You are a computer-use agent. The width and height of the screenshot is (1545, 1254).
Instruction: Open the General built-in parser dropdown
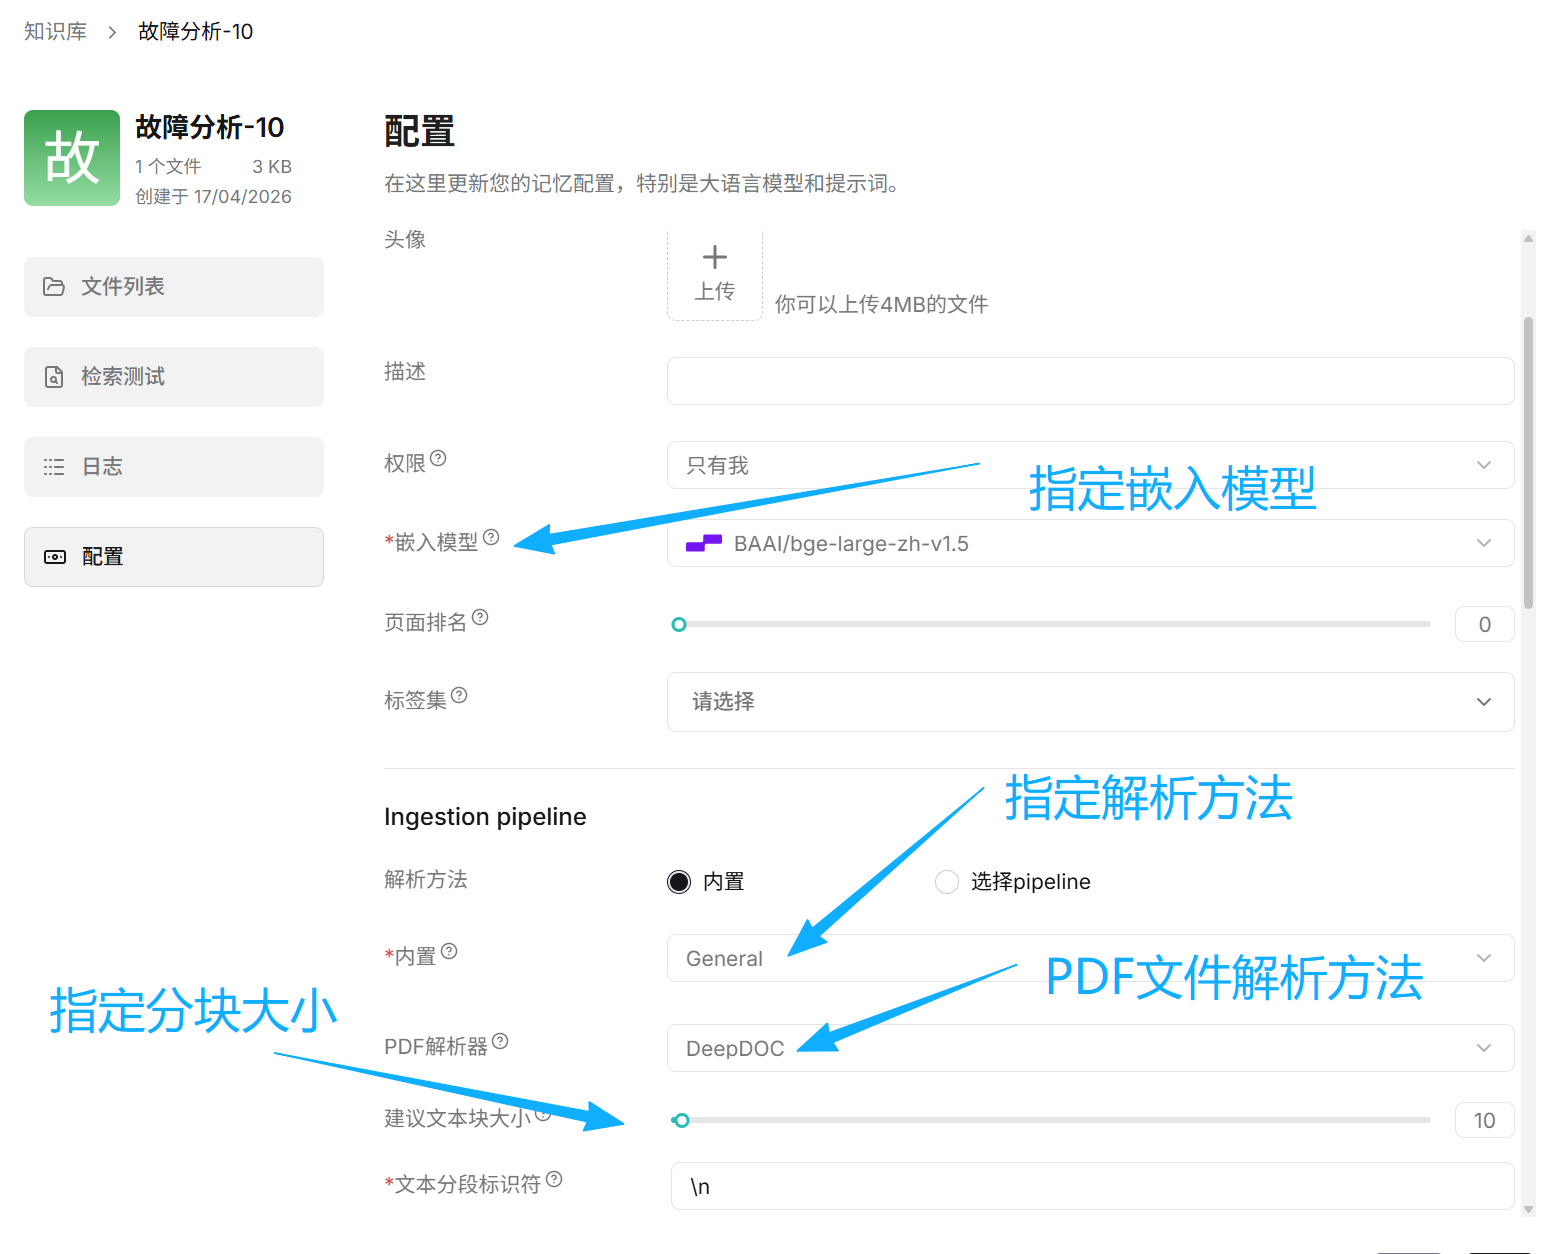pos(1090,958)
